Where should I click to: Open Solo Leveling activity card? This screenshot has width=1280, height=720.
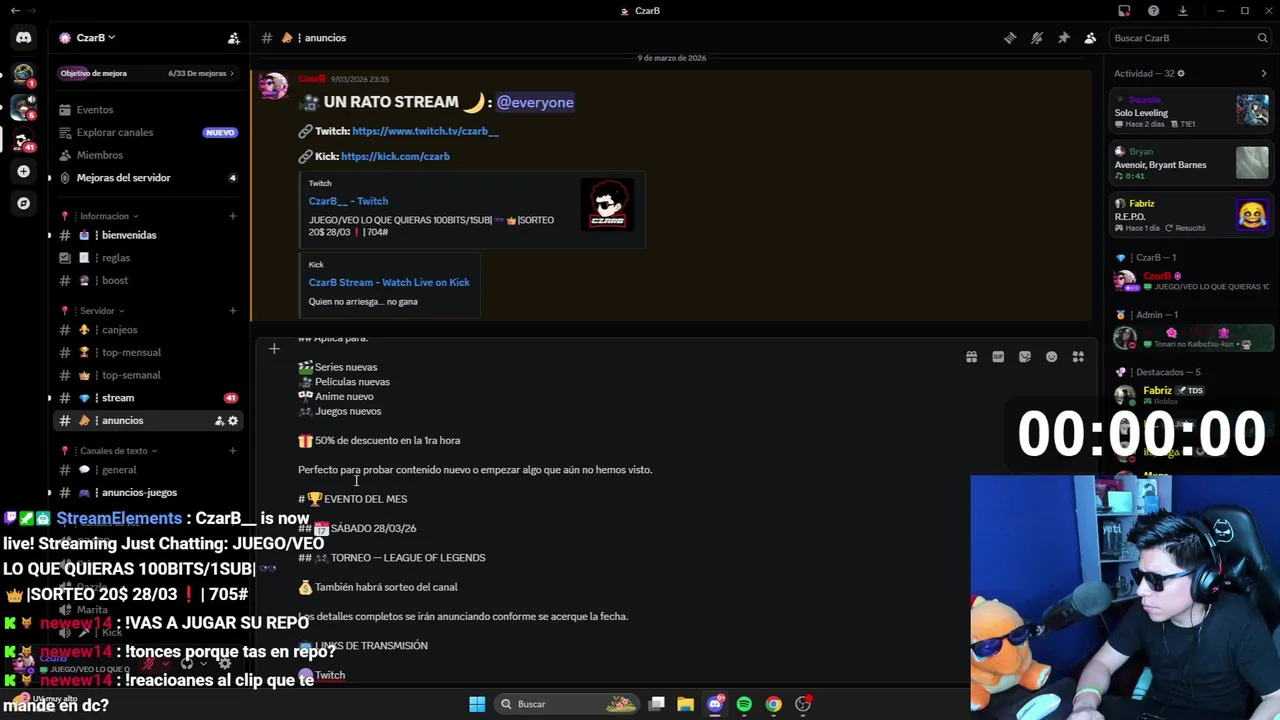[1192, 111]
